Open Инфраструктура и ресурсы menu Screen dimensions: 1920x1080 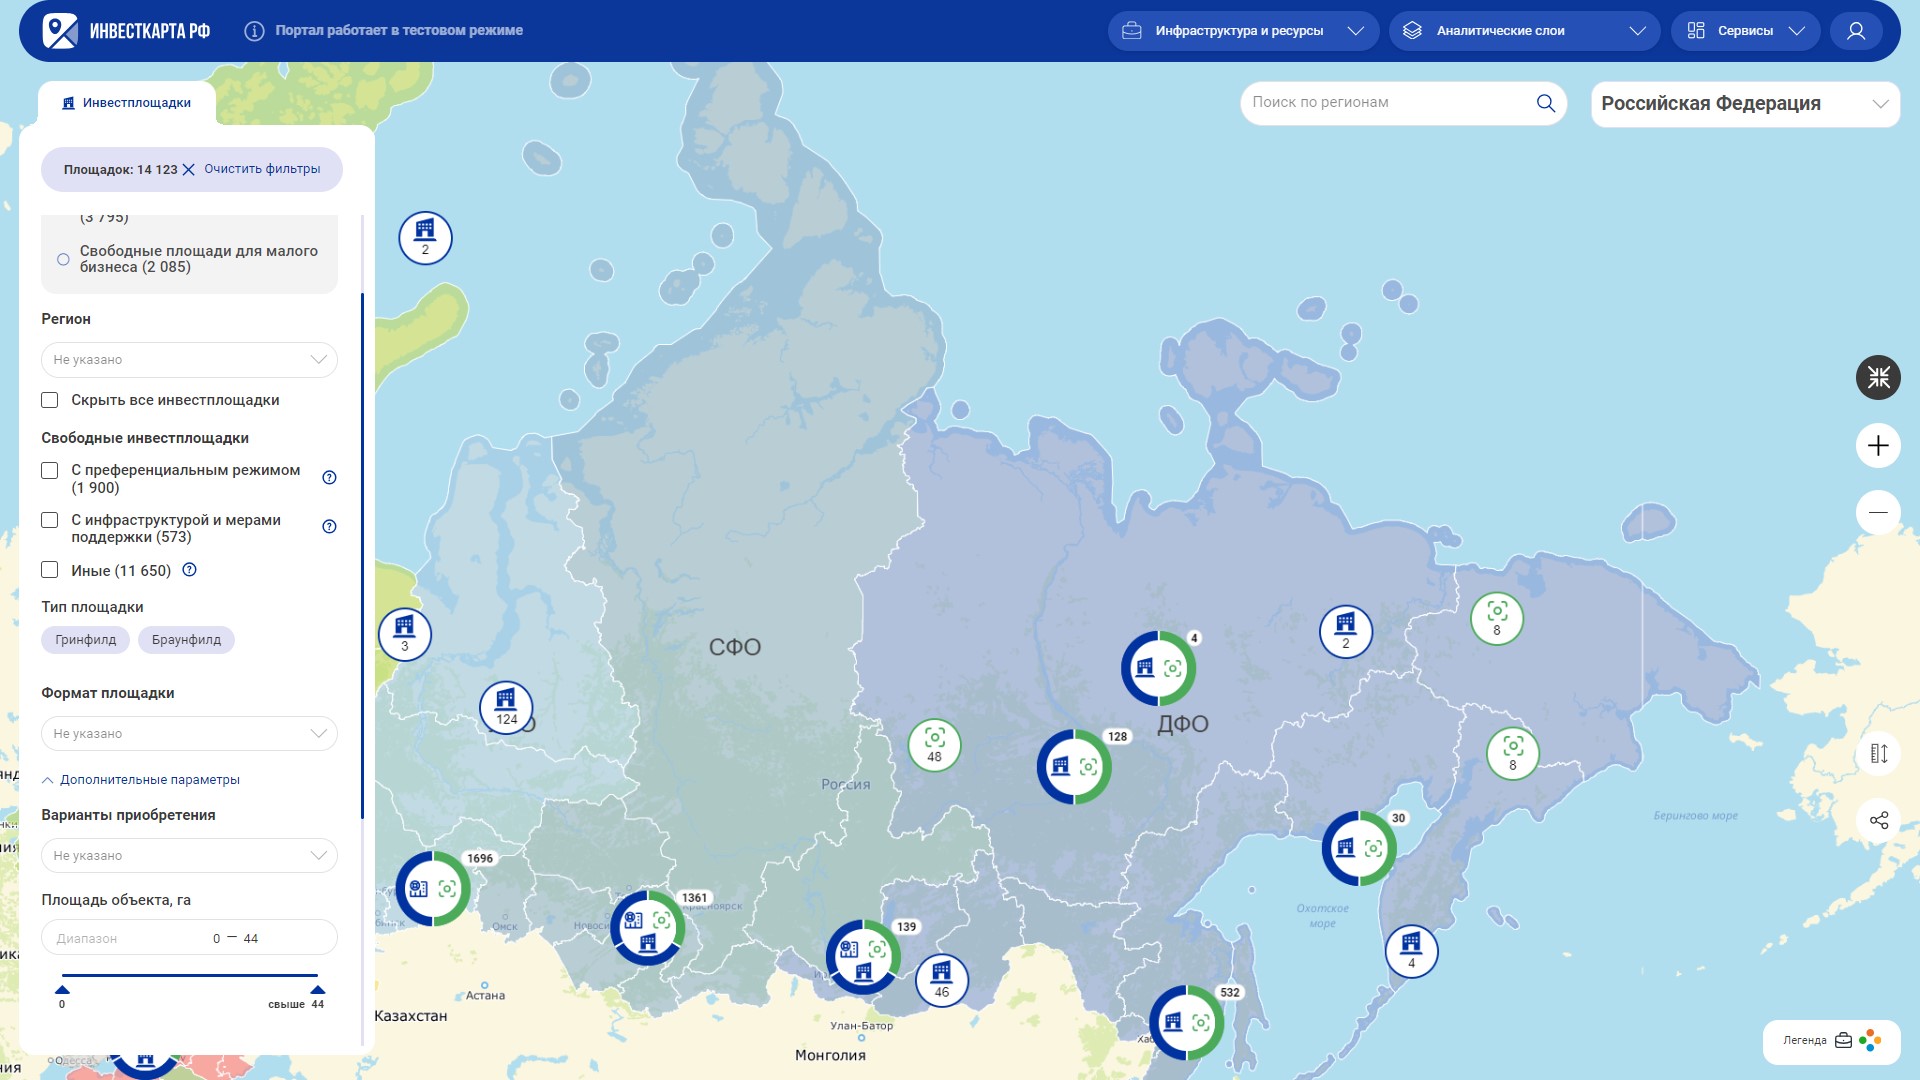click(x=1242, y=31)
